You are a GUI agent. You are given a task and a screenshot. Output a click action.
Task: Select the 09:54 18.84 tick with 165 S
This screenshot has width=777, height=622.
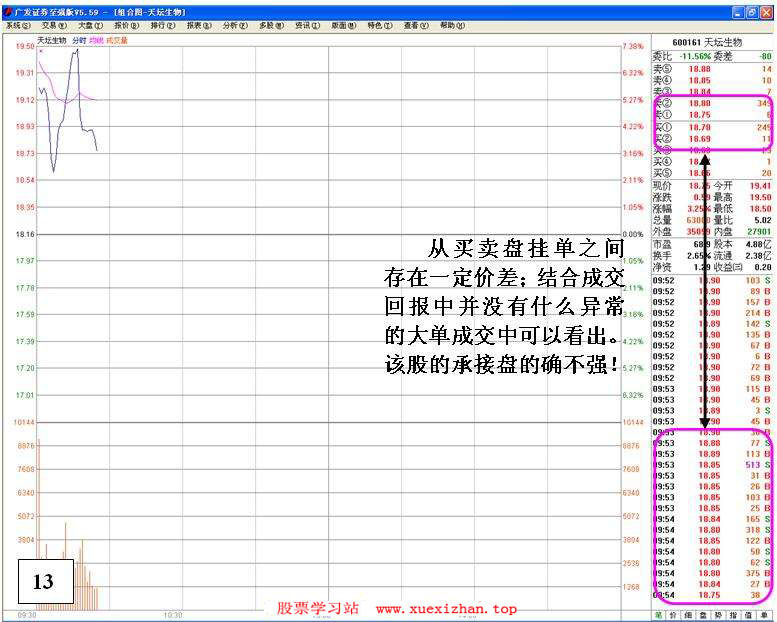[712, 519]
